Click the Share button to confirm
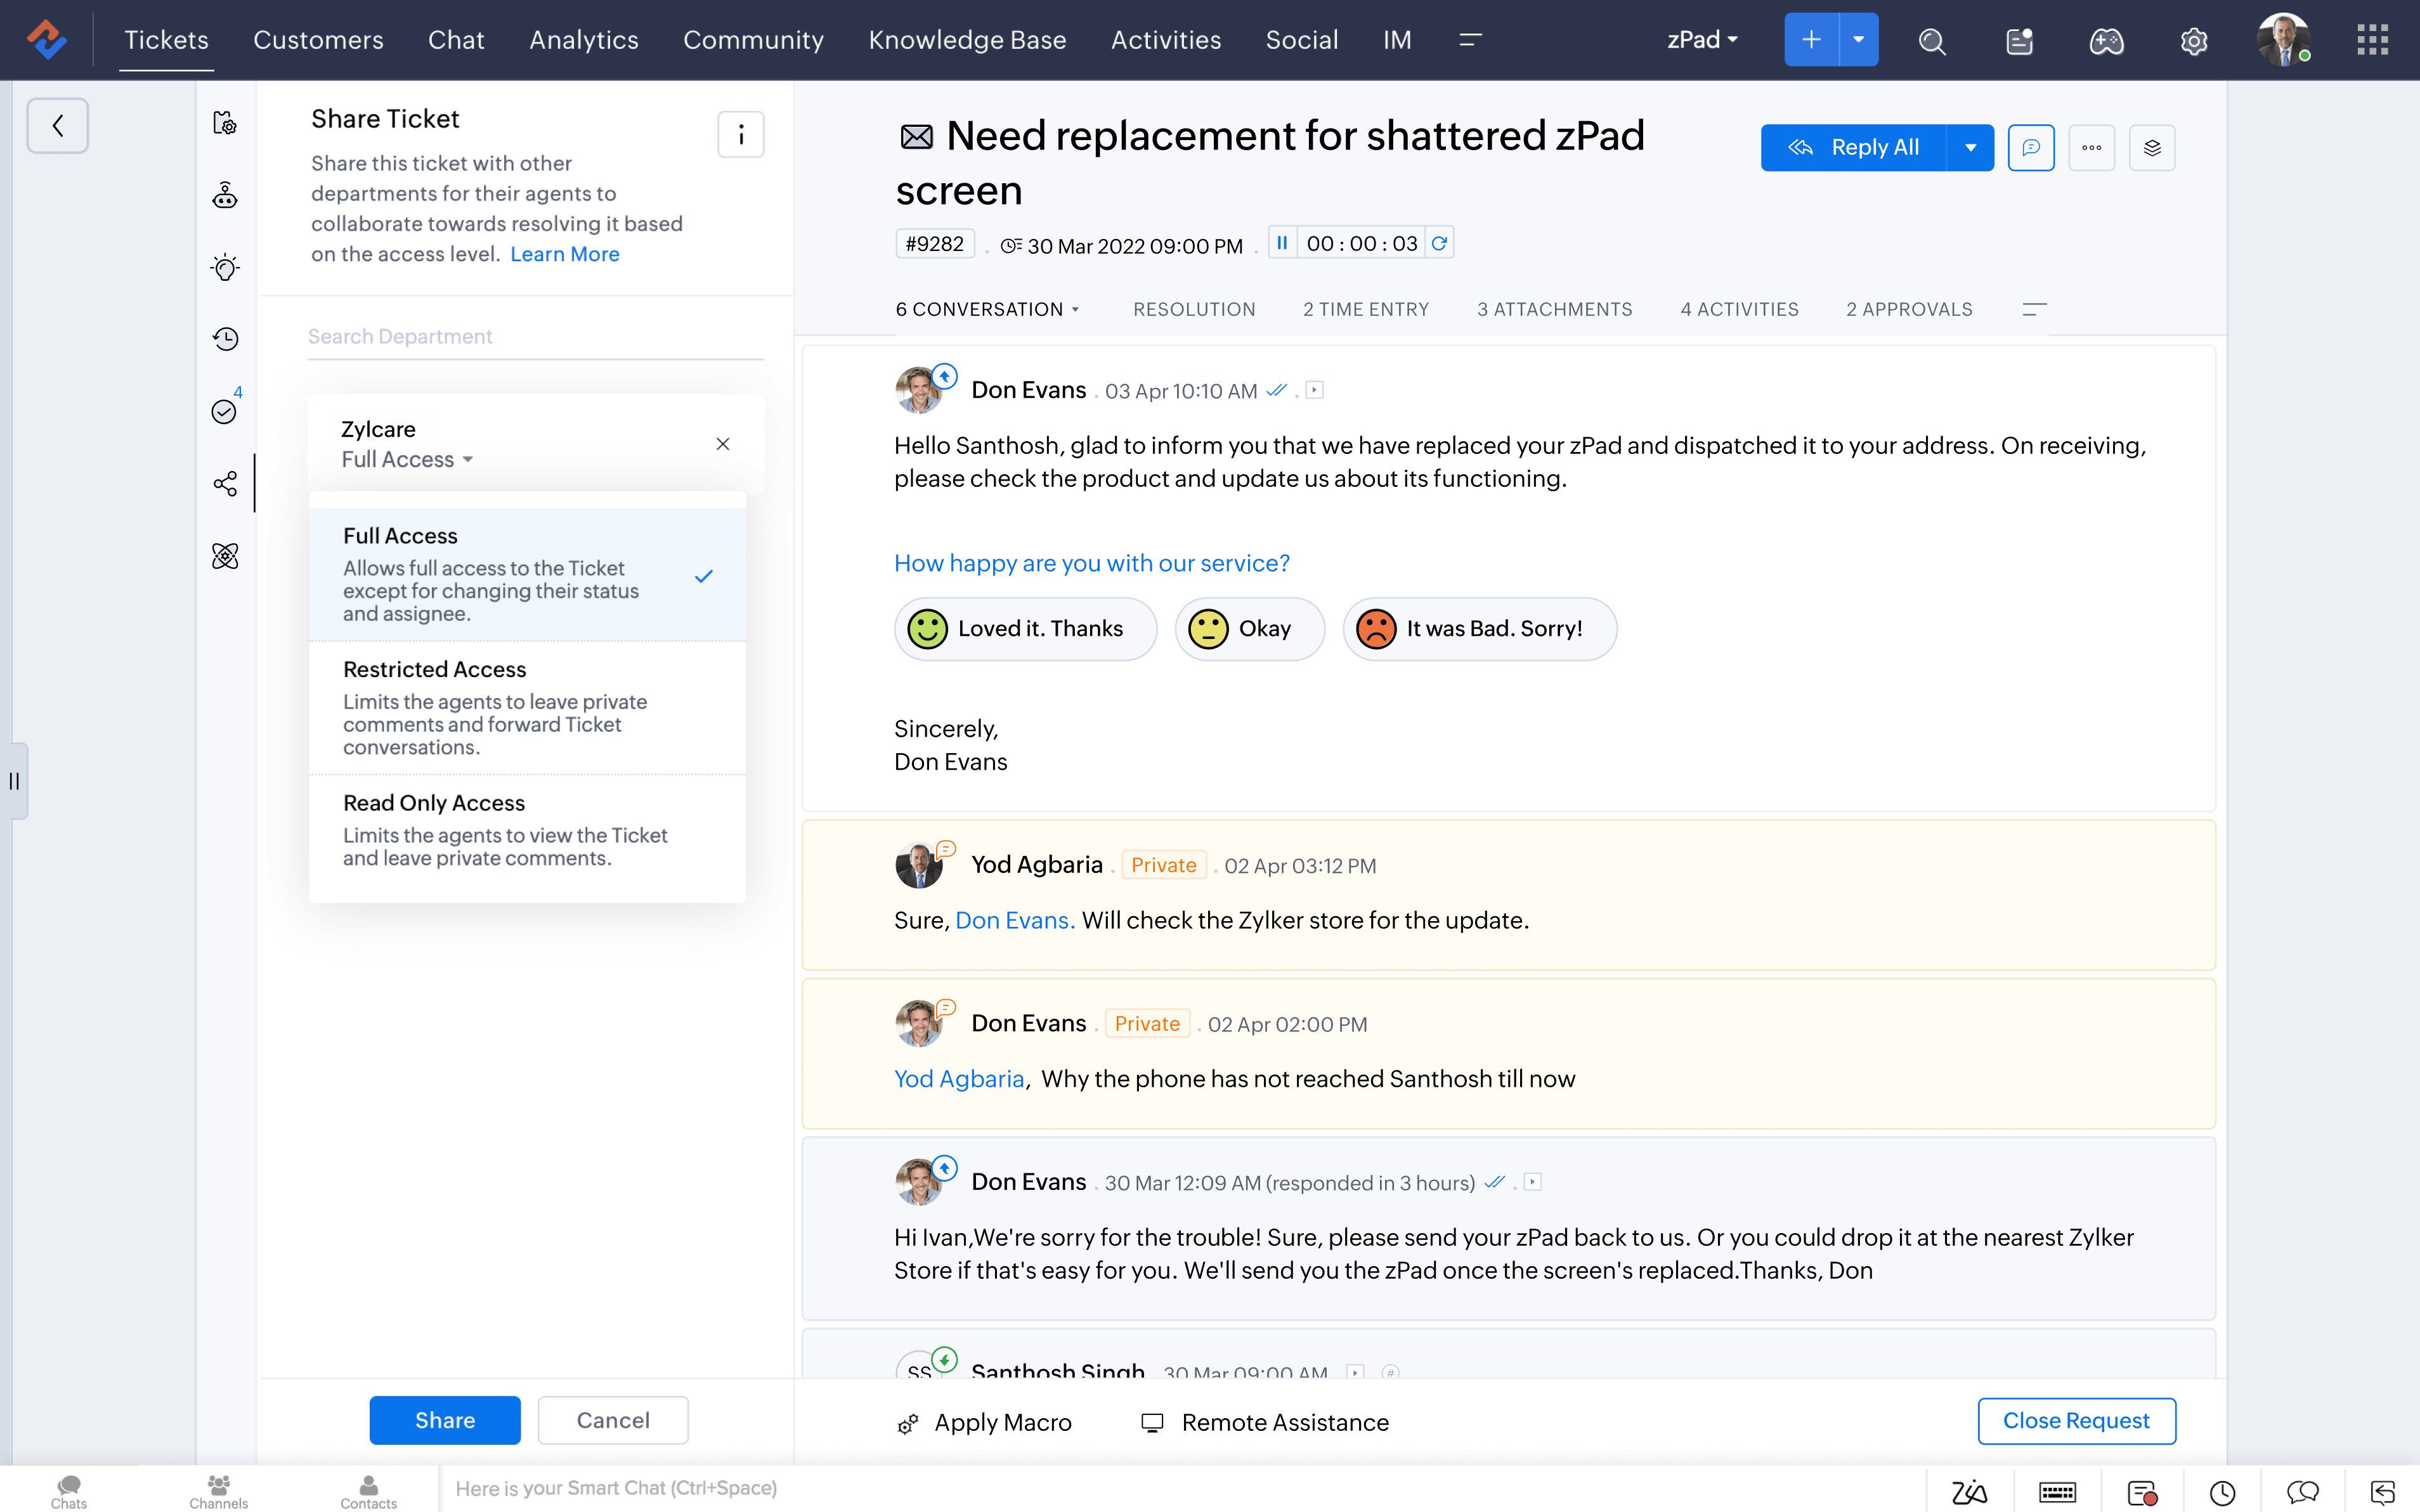The image size is (2420, 1512). (x=445, y=1419)
